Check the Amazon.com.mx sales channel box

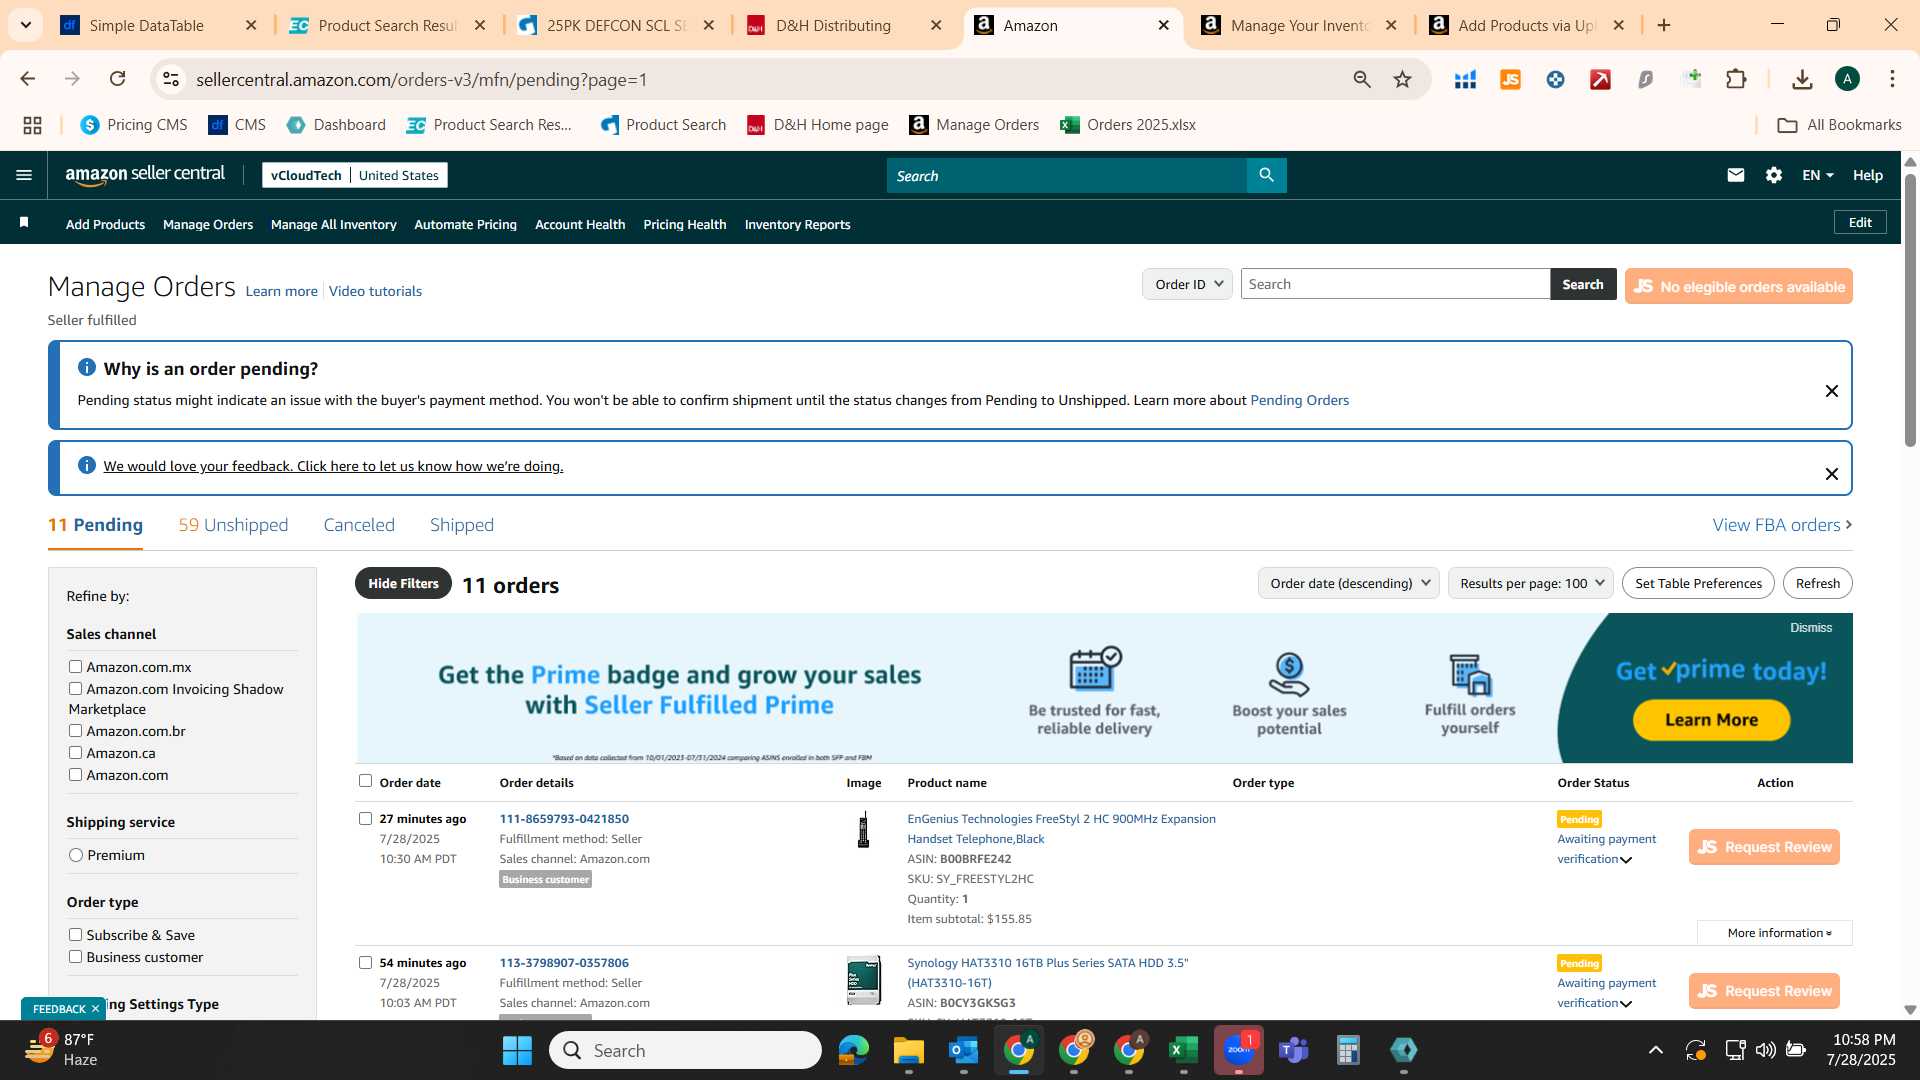coord(75,666)
